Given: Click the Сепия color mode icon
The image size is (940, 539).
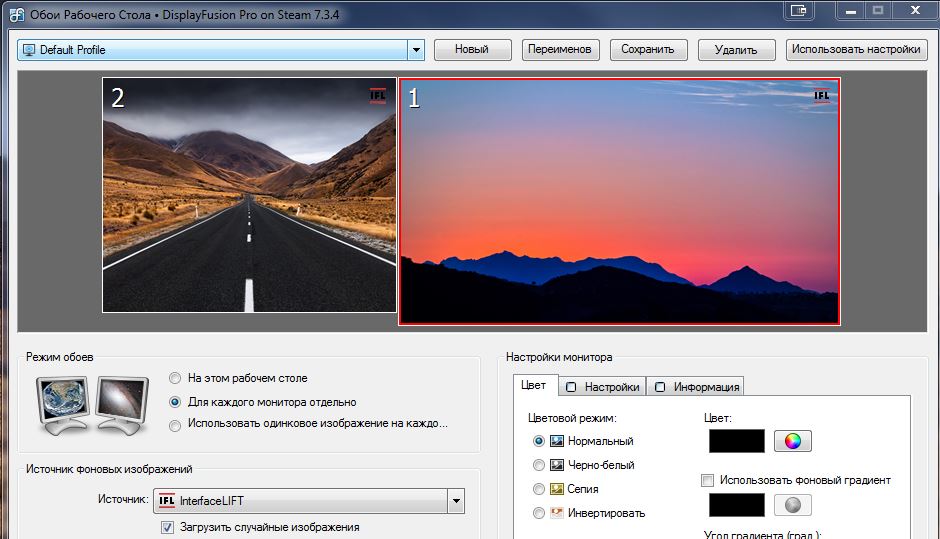Looking at the screenshot, I should coord(557,489).
